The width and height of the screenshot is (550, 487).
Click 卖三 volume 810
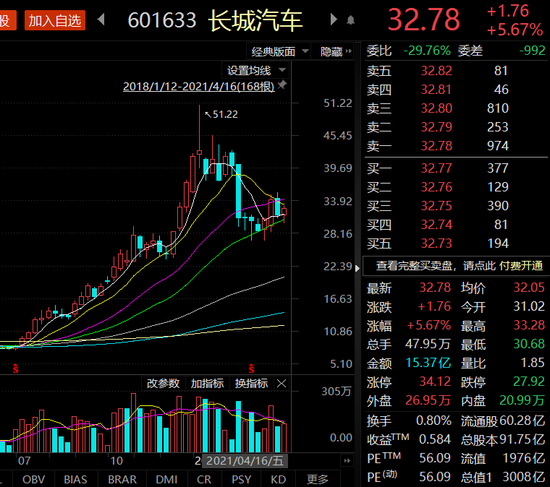click(x=497, y=108)
